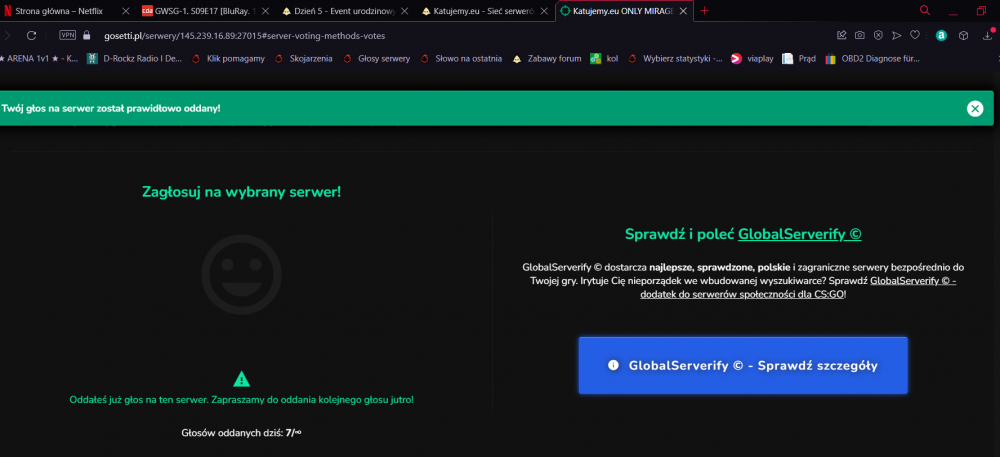Viewport: 1000px width, 457px height.
Task: Close the Katujemy.eu ONLY MIRAGE tab
Action: (683, 11)
